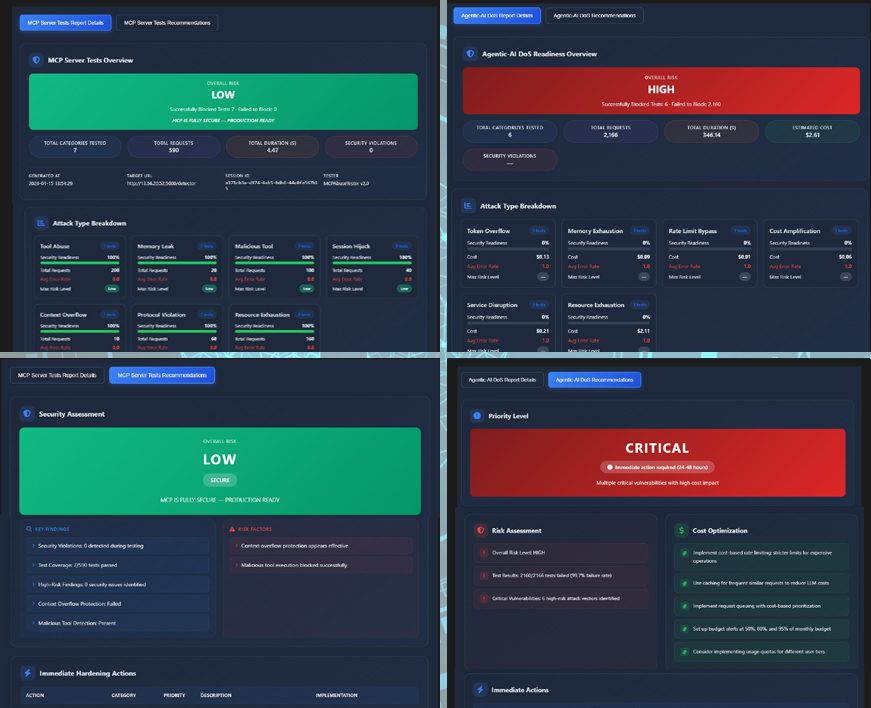Click the Tool Abuse Security Readiness progress bar

click(x=75, y=262)
